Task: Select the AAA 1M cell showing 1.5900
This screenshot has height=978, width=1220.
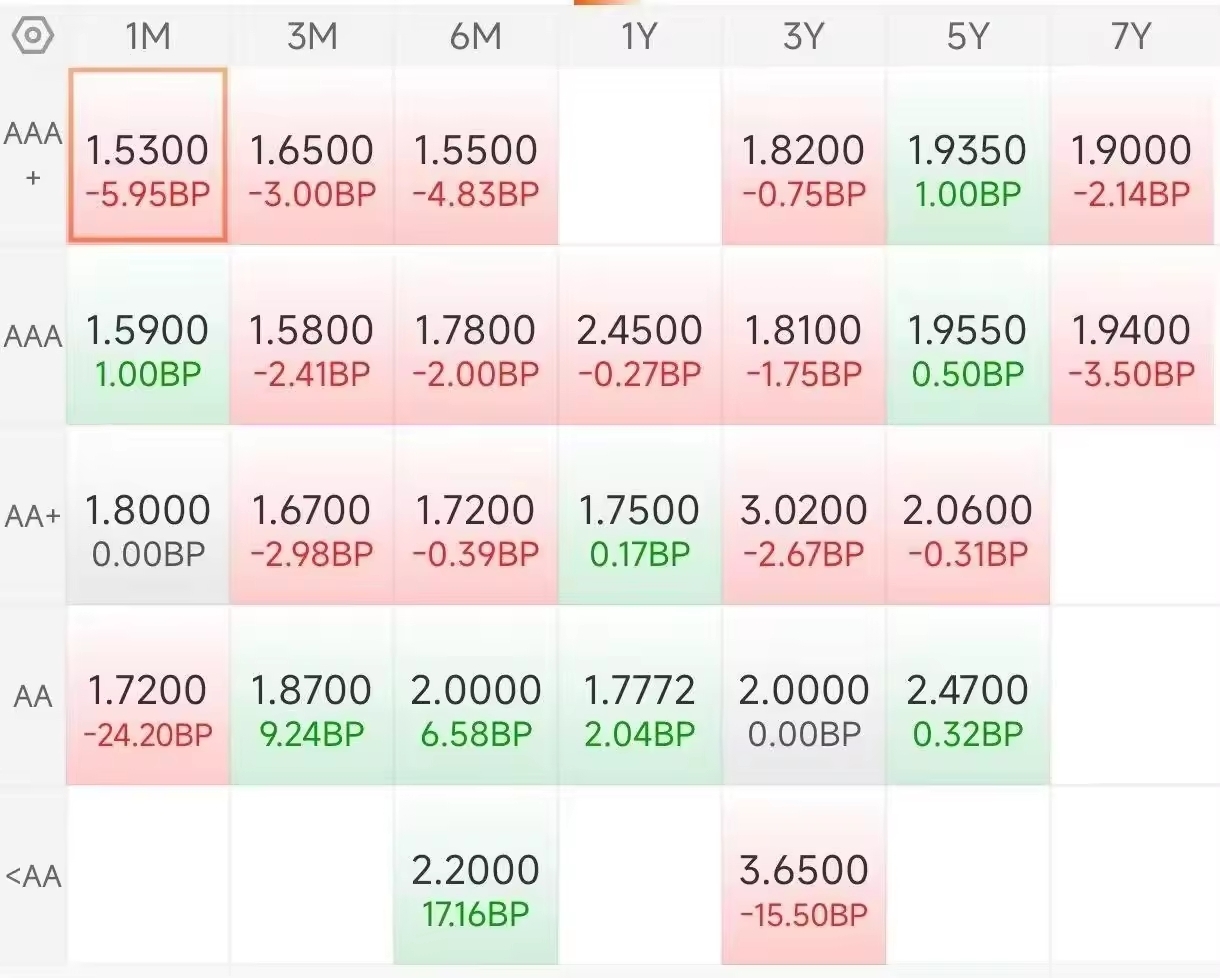Action: pyautogui.click(x=147, y=336)
